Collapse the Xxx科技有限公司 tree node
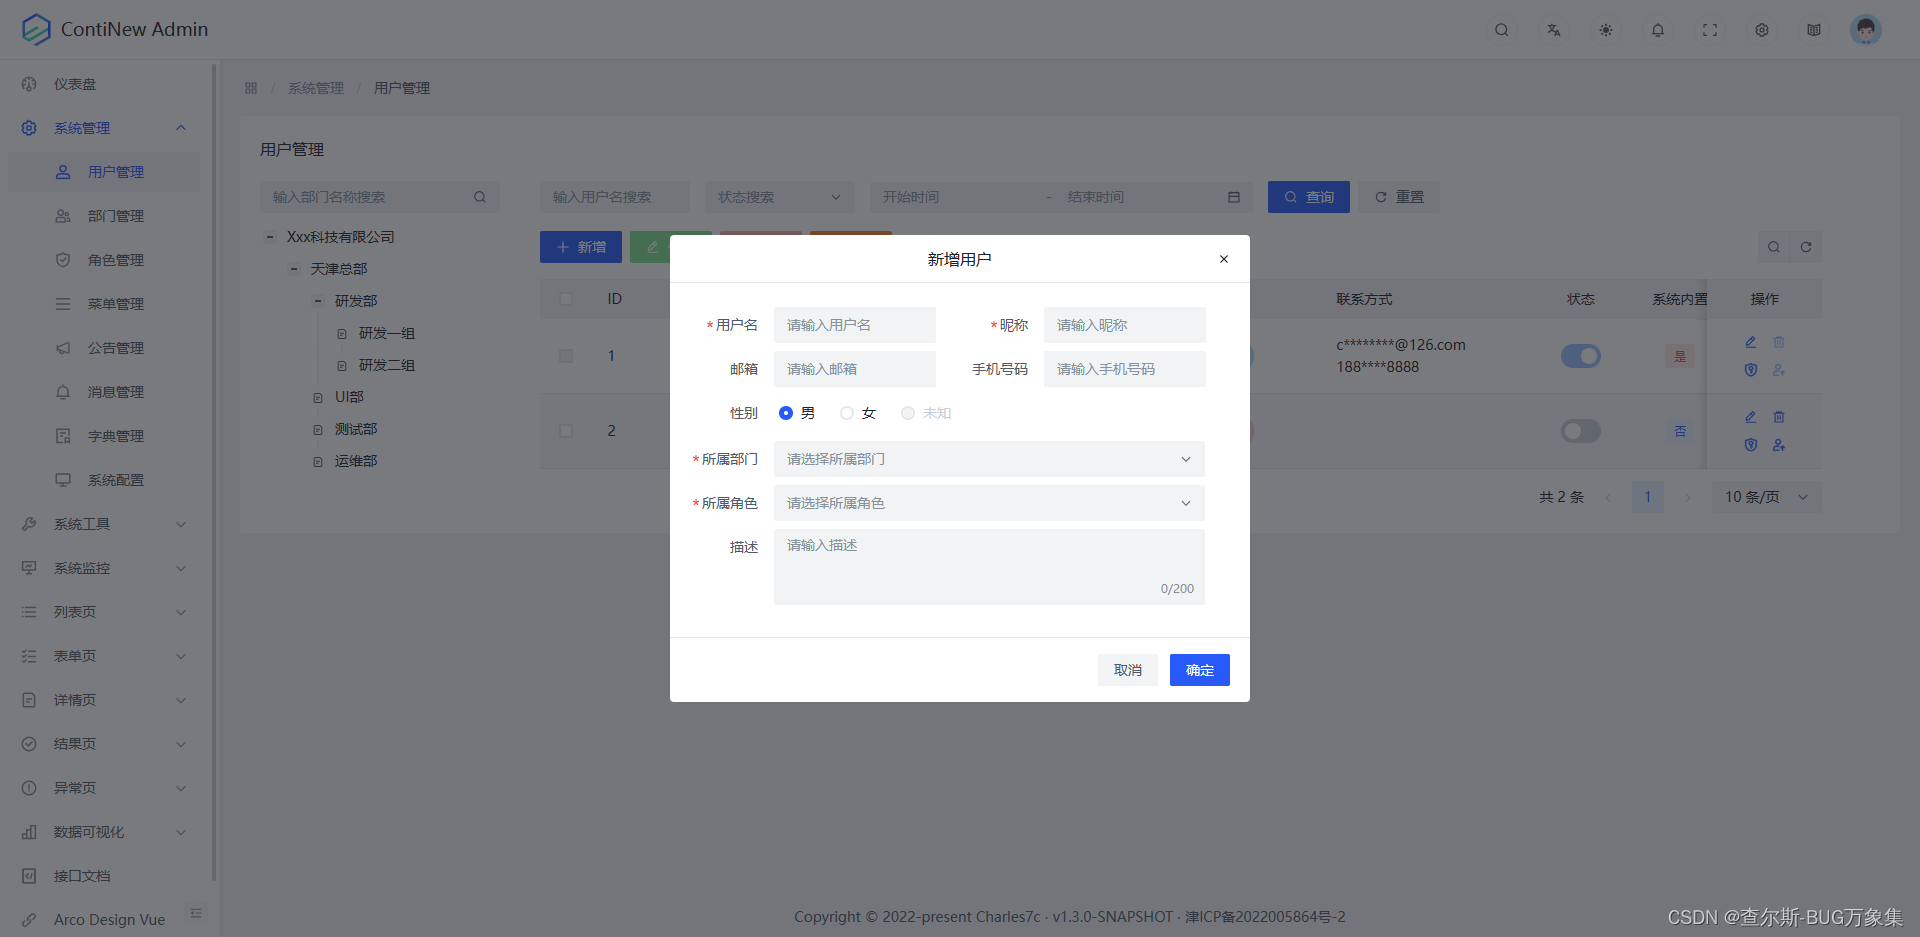This screenshot has height=937, width=1920. (x=270, y=237)
